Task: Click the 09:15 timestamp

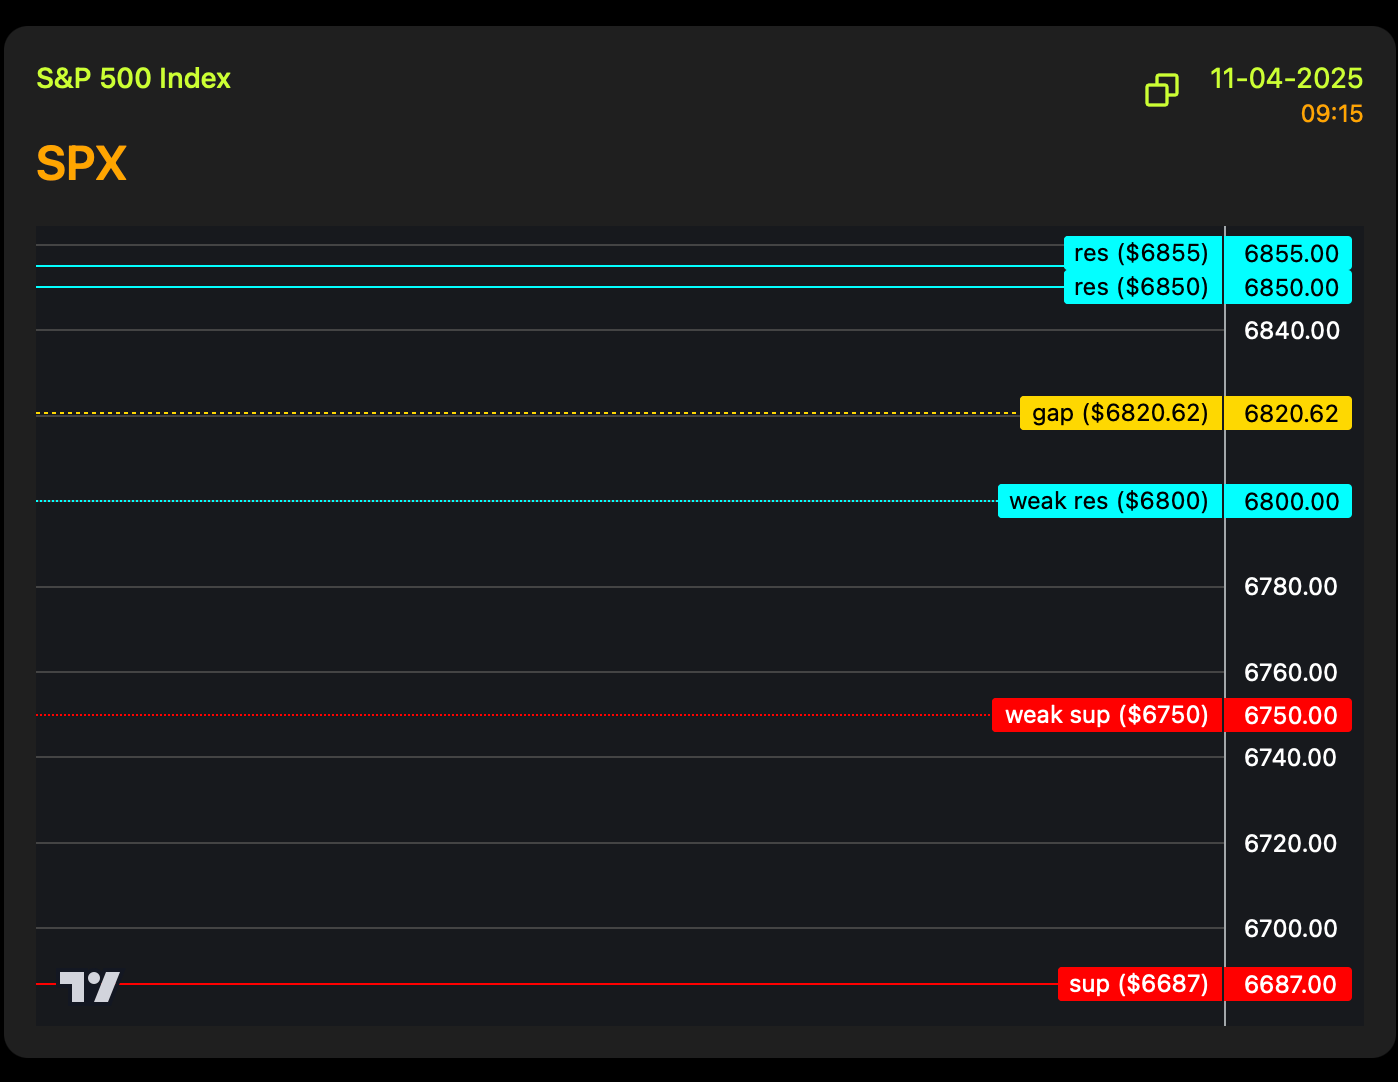Action: (1331, 114)
